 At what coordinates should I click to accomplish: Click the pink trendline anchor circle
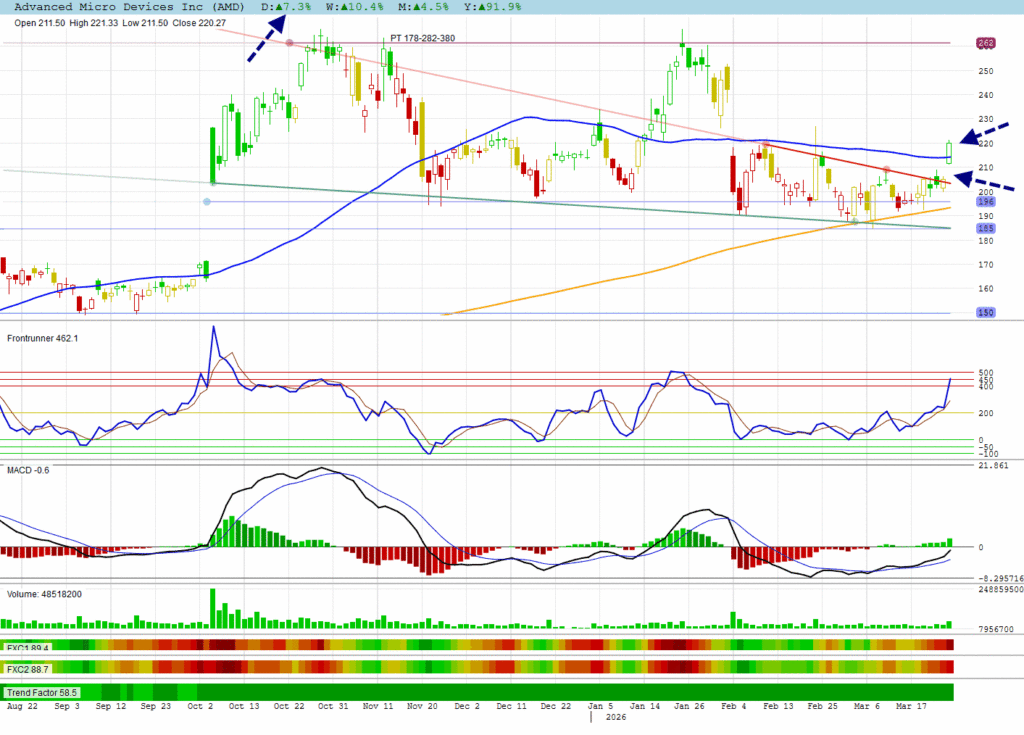tap(290, 43)
